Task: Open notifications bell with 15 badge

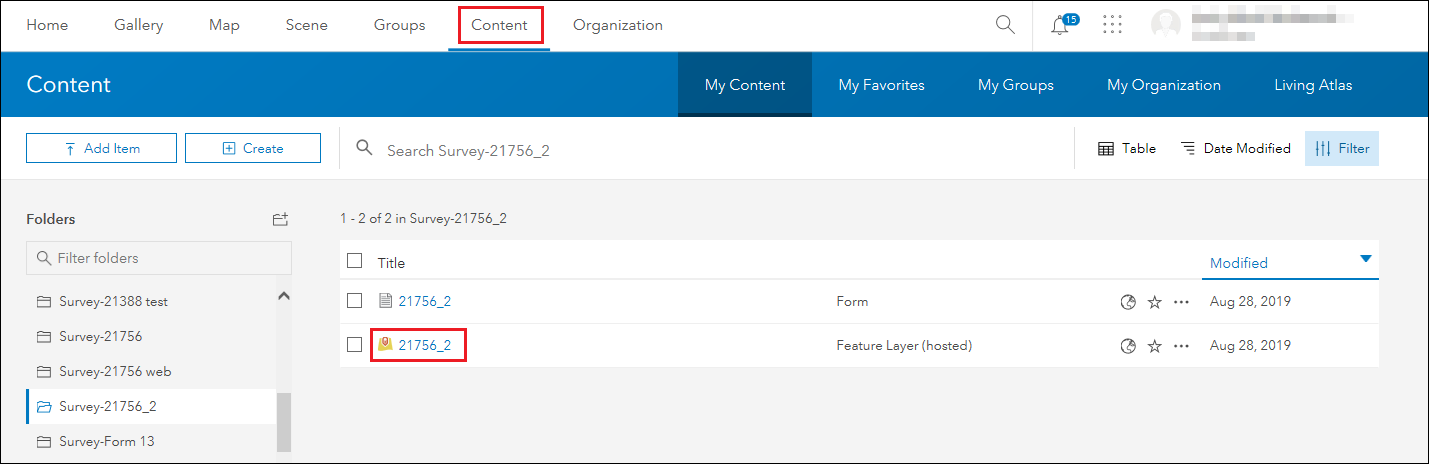Action: click(1061, 26)
